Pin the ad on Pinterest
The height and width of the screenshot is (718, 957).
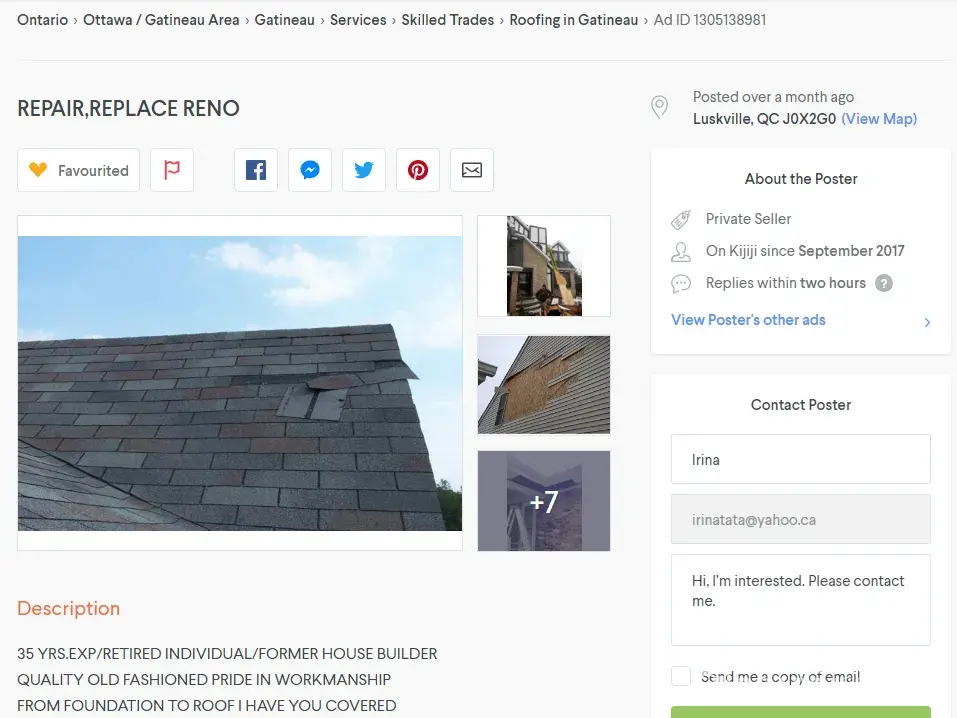click(418, 170)
